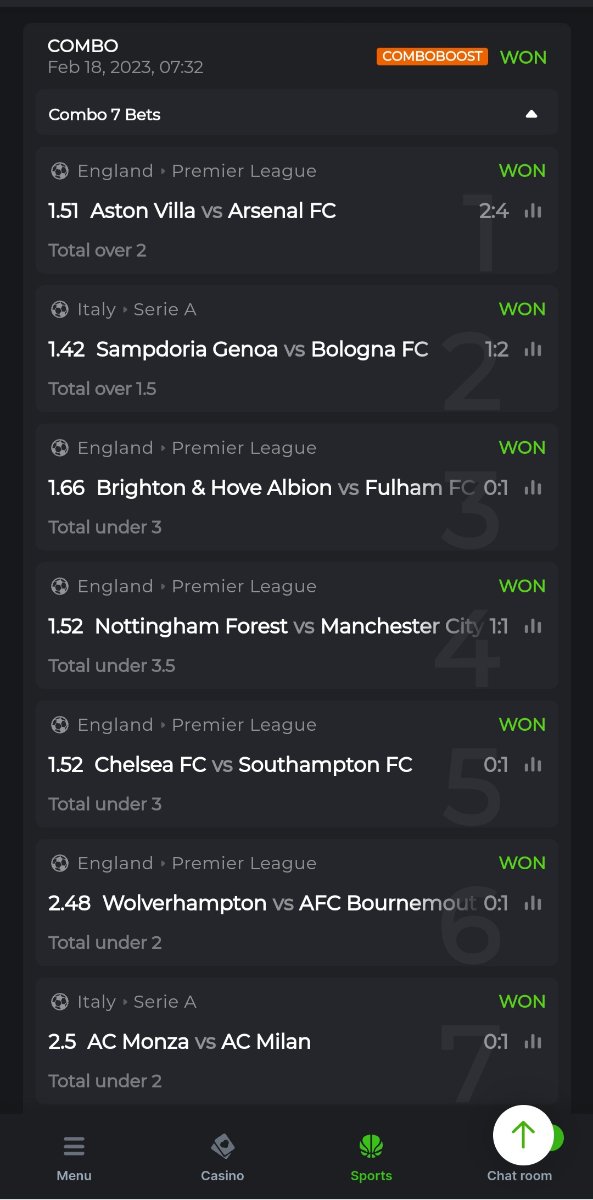View statistics for Brighton vs Fulham match

pyautogui.click(x=533, y=488)
